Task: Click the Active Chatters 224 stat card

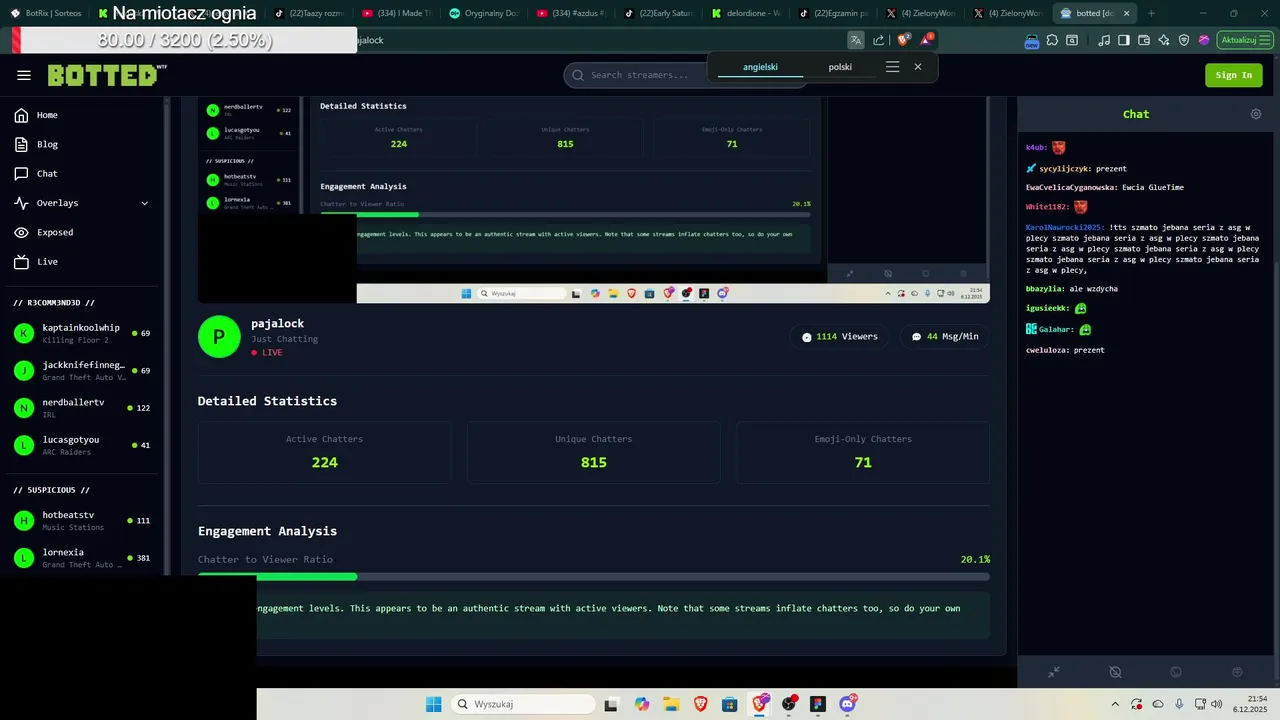Action: (324, 452)
